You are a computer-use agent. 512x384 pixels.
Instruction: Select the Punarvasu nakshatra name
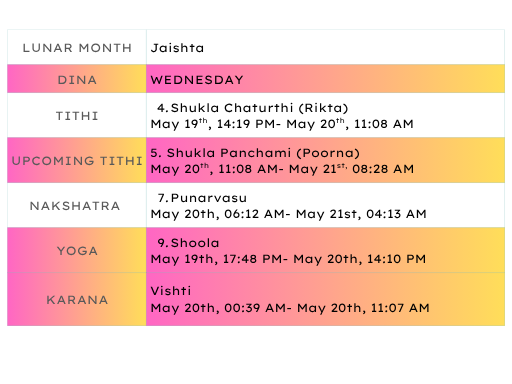click(202, 198)
